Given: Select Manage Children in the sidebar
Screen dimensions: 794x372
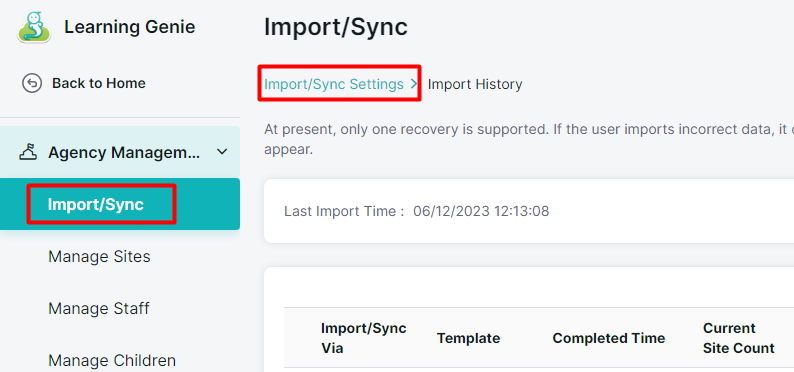Looking at the screenshot, I should click(112, 360).
